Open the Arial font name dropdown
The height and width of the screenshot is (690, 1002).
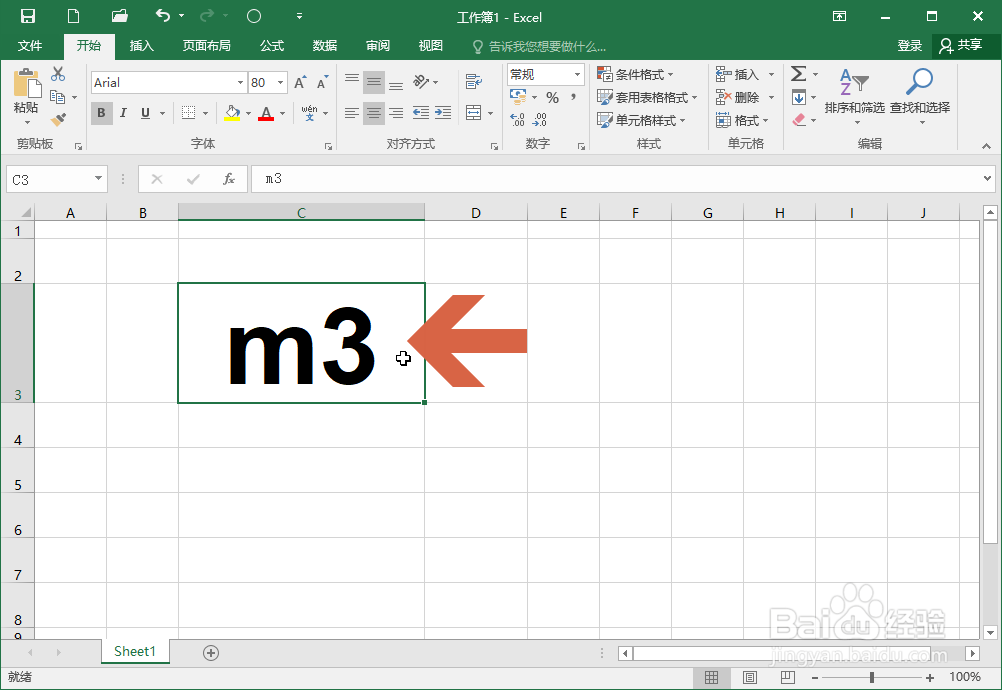point(240,82)
